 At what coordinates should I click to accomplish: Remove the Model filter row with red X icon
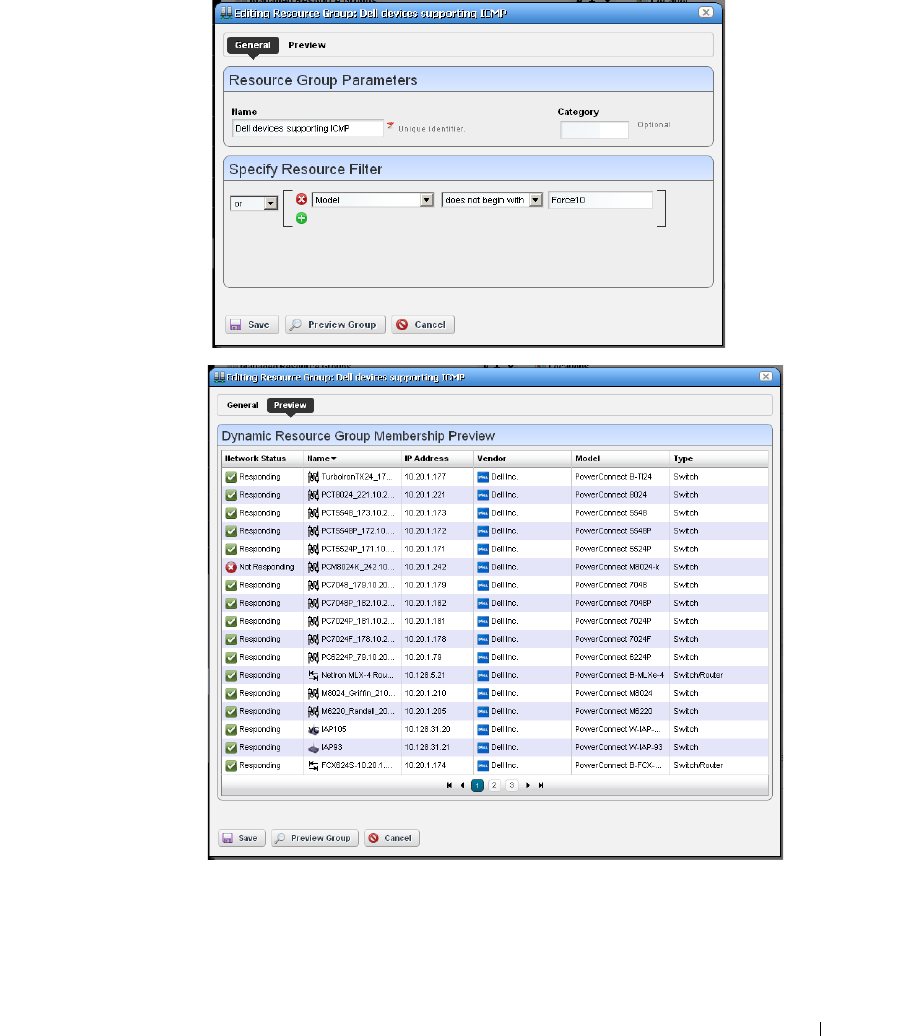click(x=301, y=199)
